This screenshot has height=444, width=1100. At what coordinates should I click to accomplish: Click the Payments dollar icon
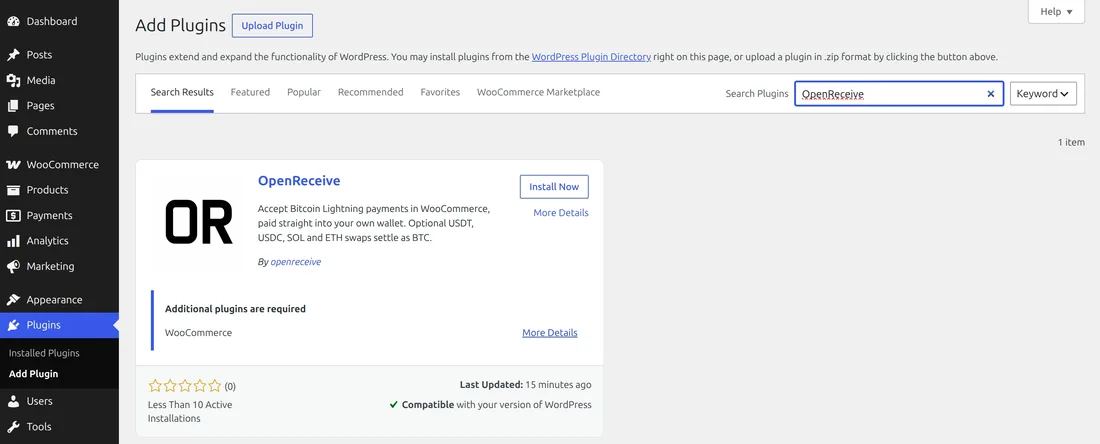tap(13, 215)
